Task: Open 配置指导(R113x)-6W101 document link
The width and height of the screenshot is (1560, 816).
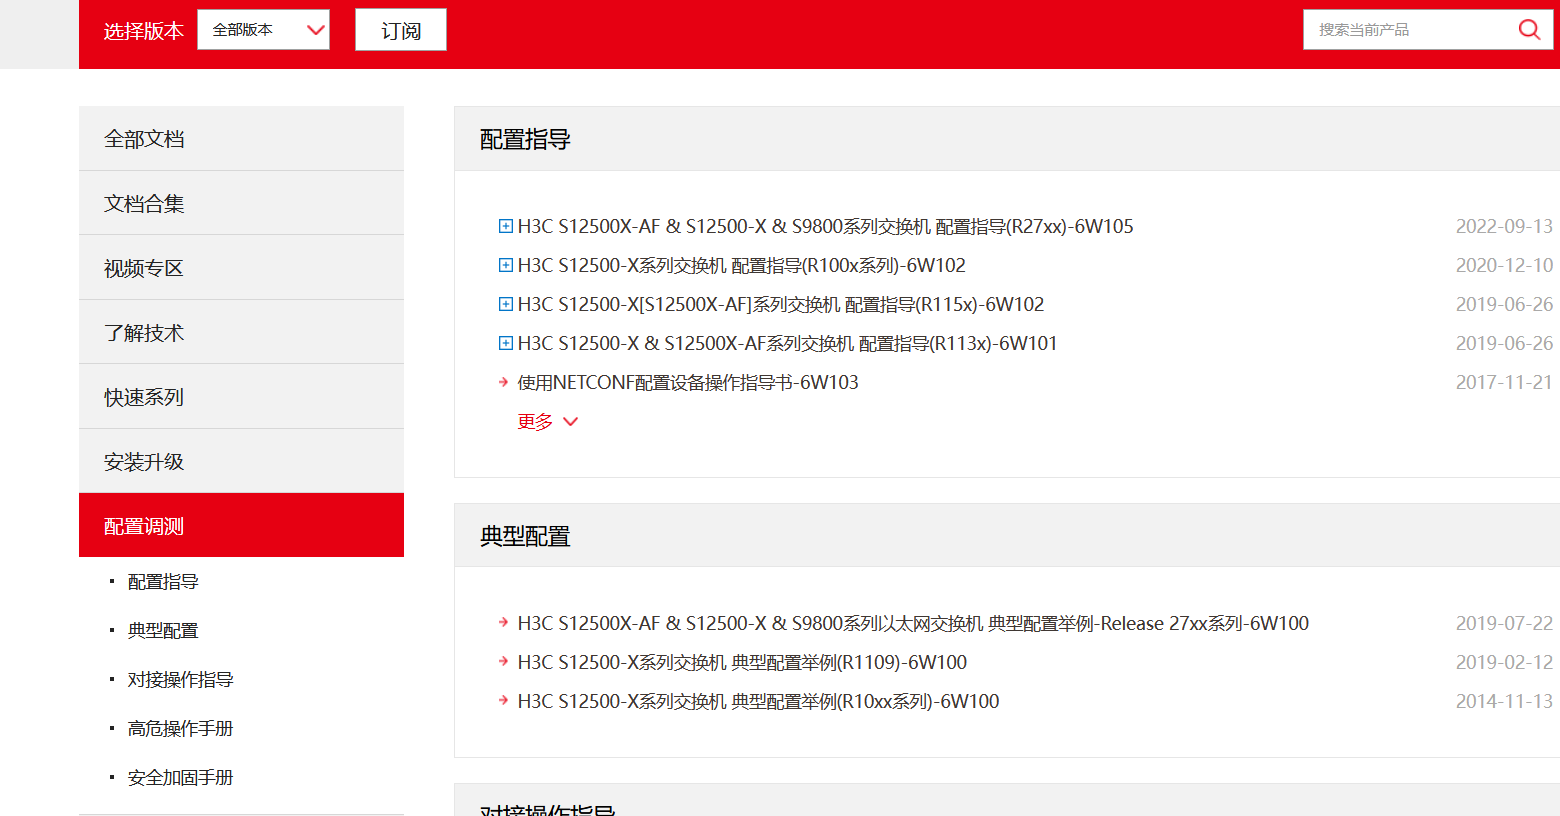Action: point(787,344)
